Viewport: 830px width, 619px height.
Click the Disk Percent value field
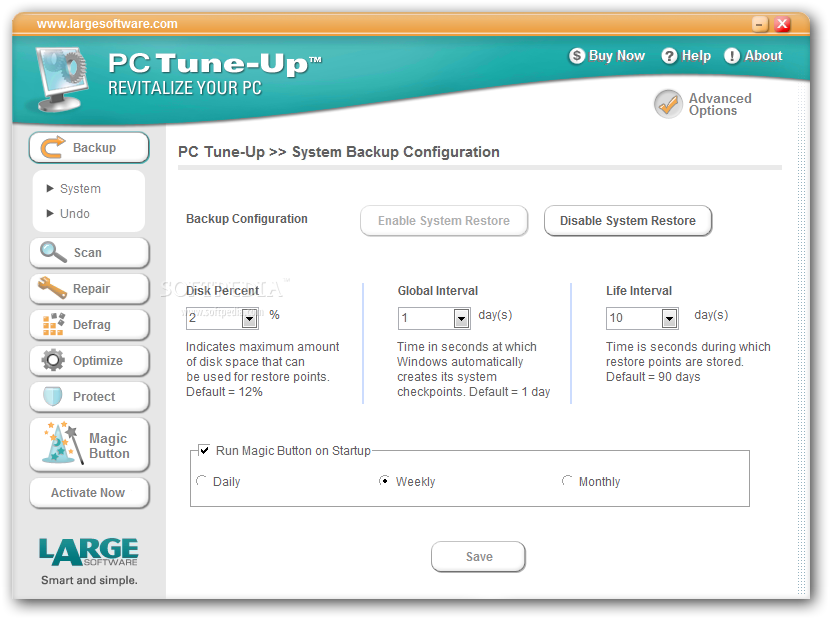click(214, 319)
